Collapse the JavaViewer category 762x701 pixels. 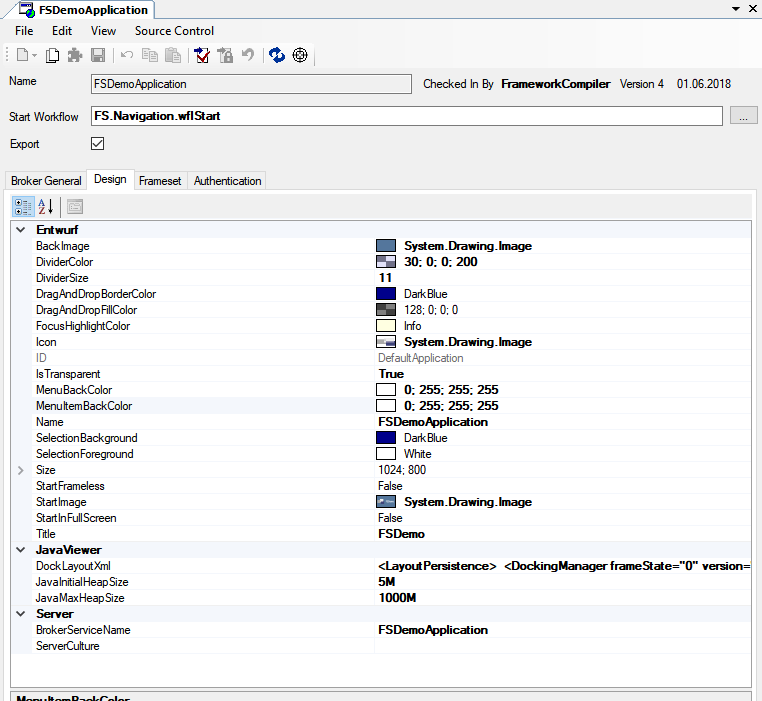(x=21, y=550)
